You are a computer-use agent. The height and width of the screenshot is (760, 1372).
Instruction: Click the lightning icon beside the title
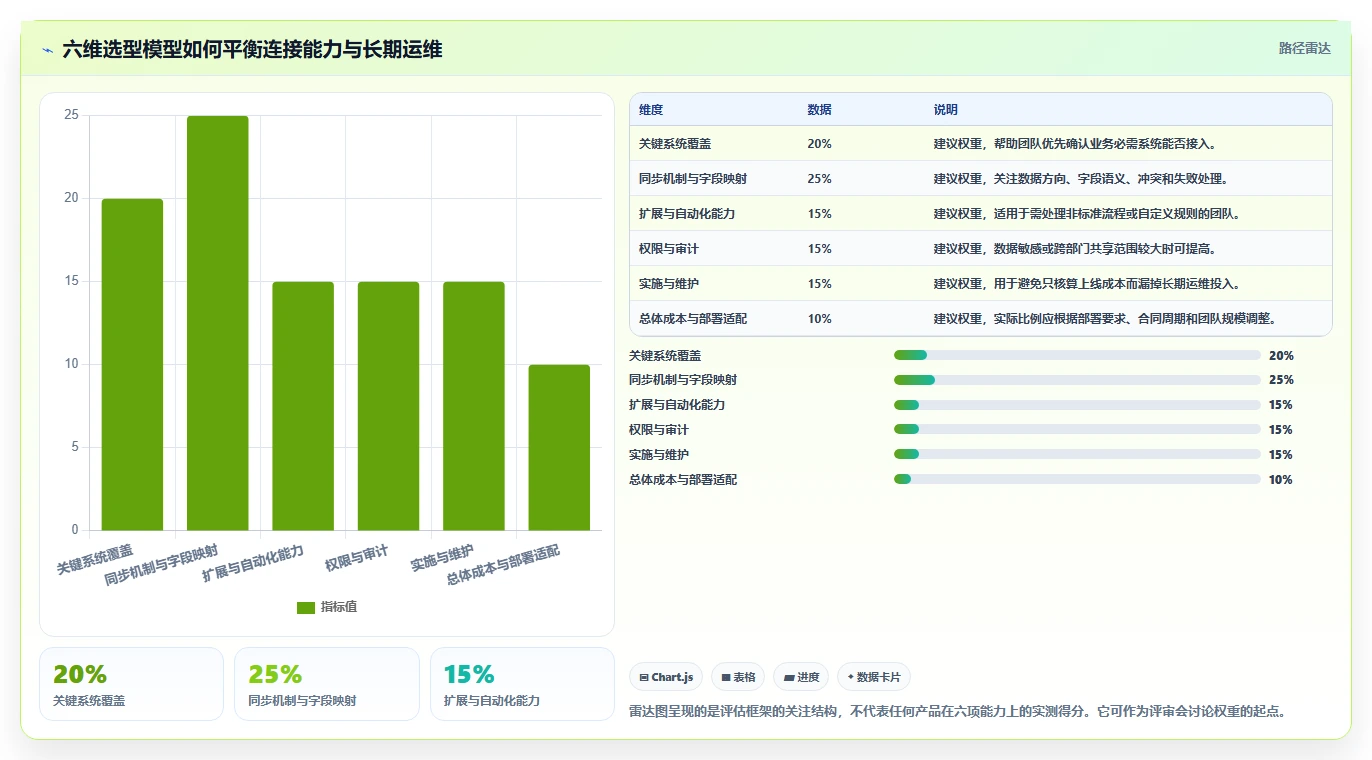coord(48,50)
